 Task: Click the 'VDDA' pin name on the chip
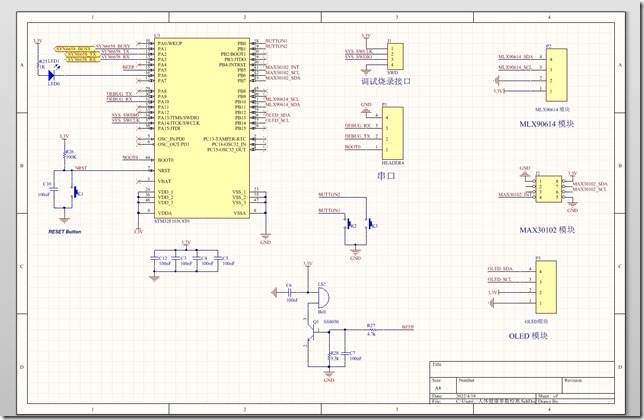[x=165, y=213]
